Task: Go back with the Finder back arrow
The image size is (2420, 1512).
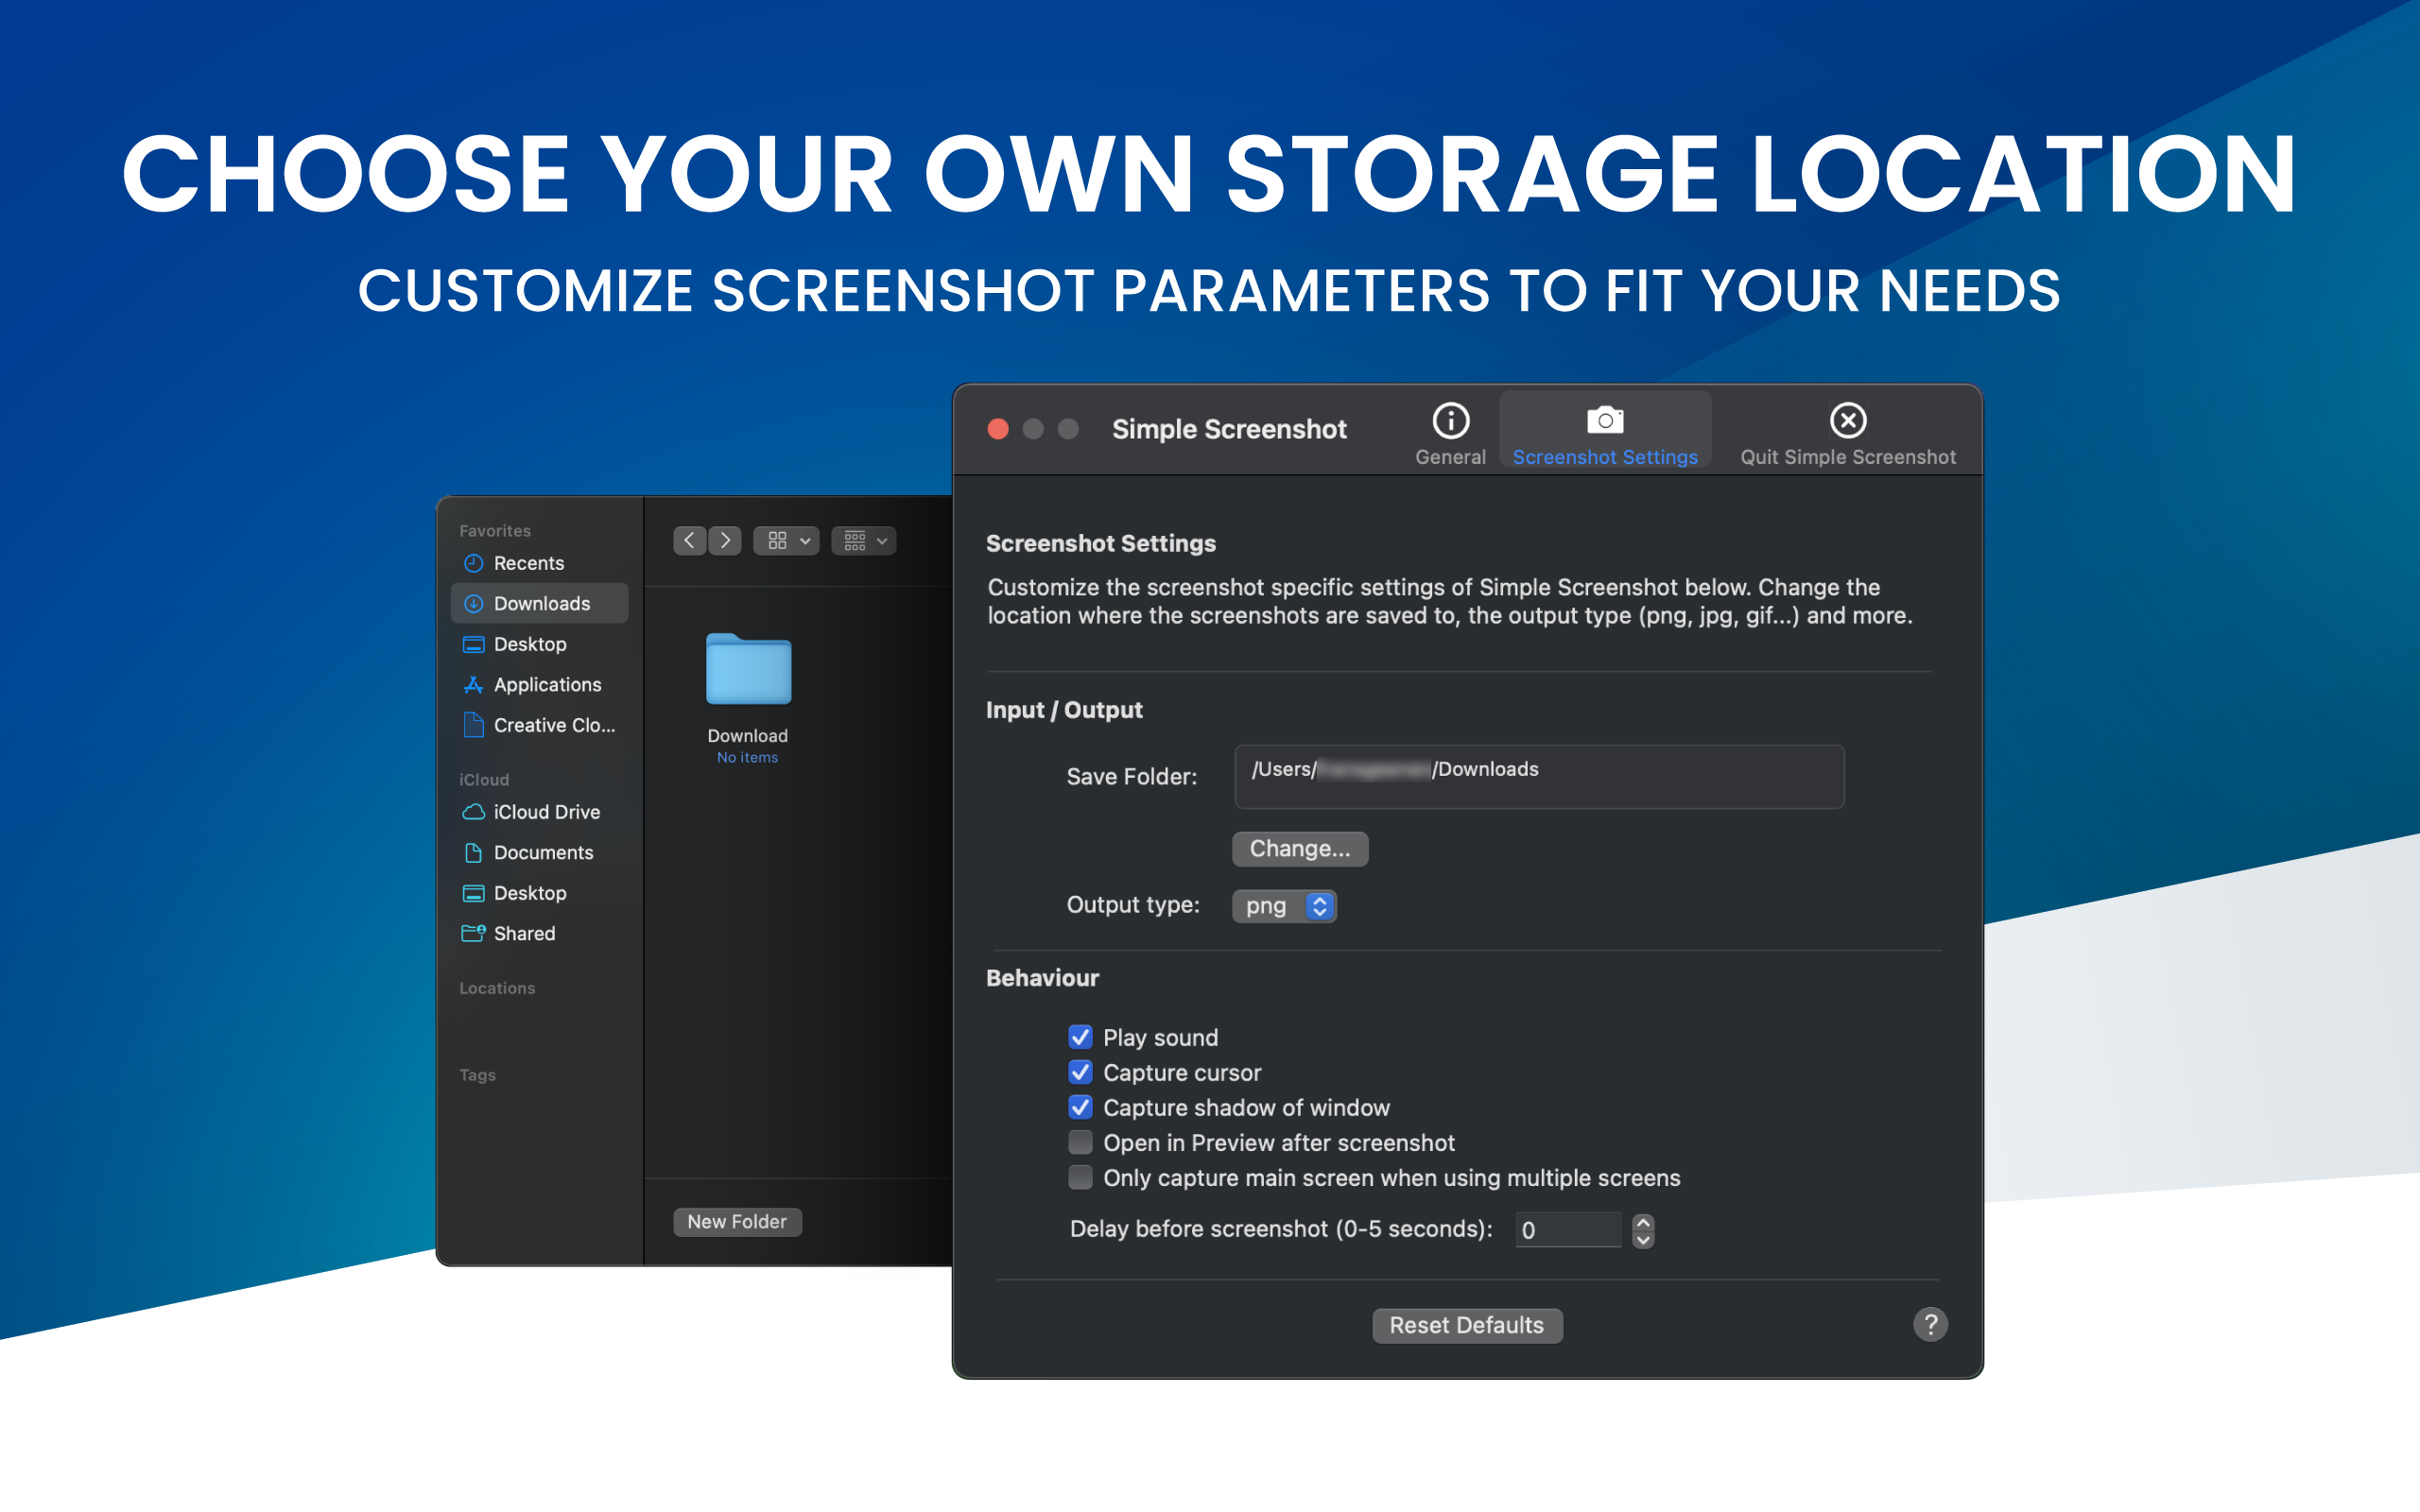Action: (x=690, y=541)
